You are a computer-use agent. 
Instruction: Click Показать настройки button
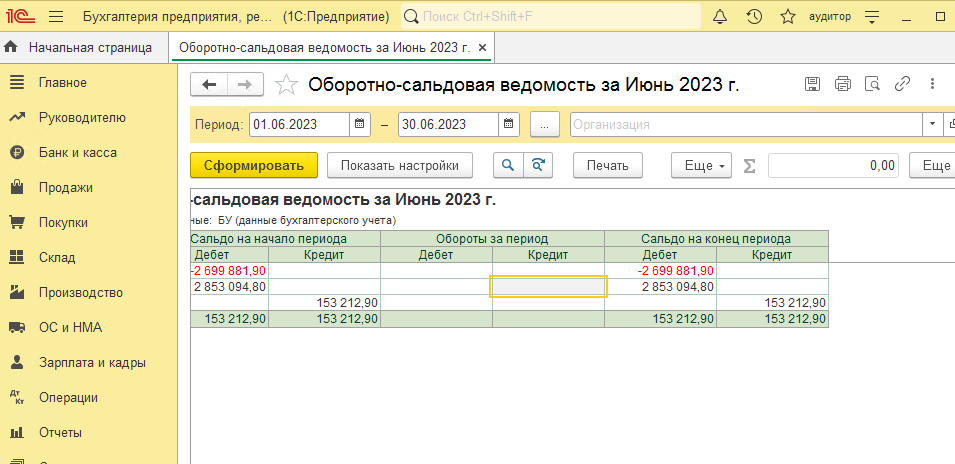[x=400, y=165]
